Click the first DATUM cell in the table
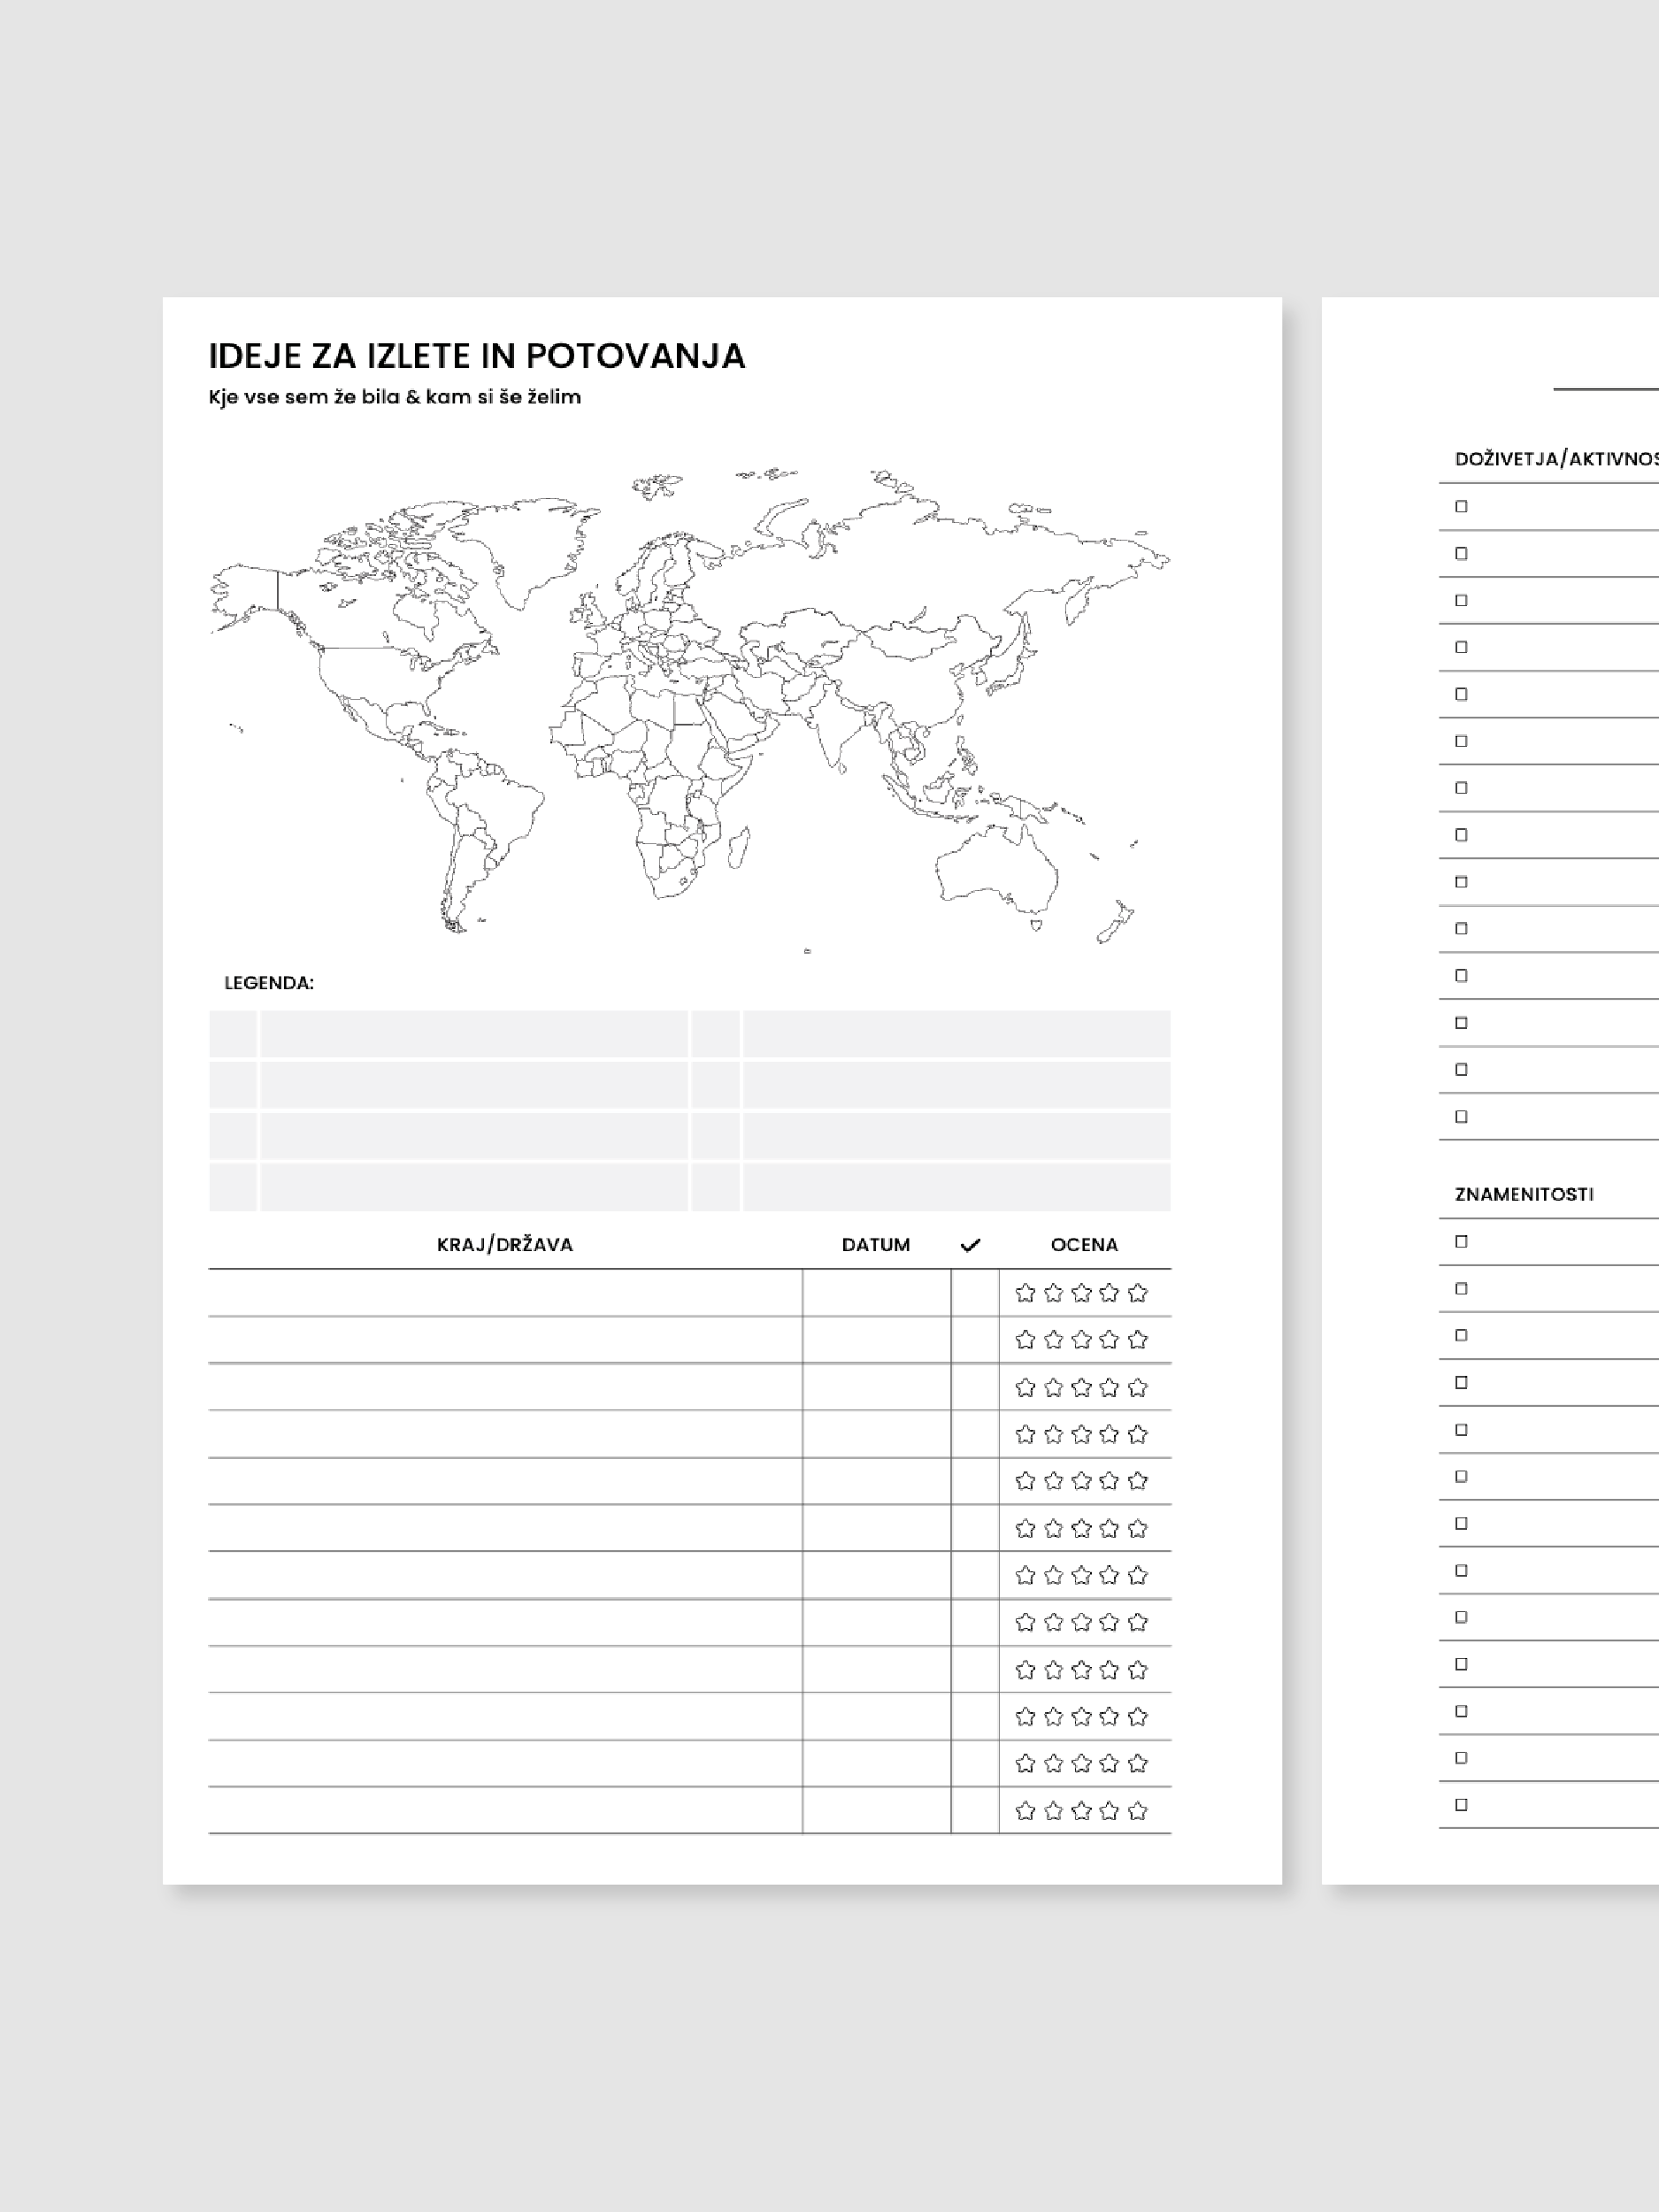Screen dimensions: 1659x2212 pyautogui.click(x=876, y=1293)
